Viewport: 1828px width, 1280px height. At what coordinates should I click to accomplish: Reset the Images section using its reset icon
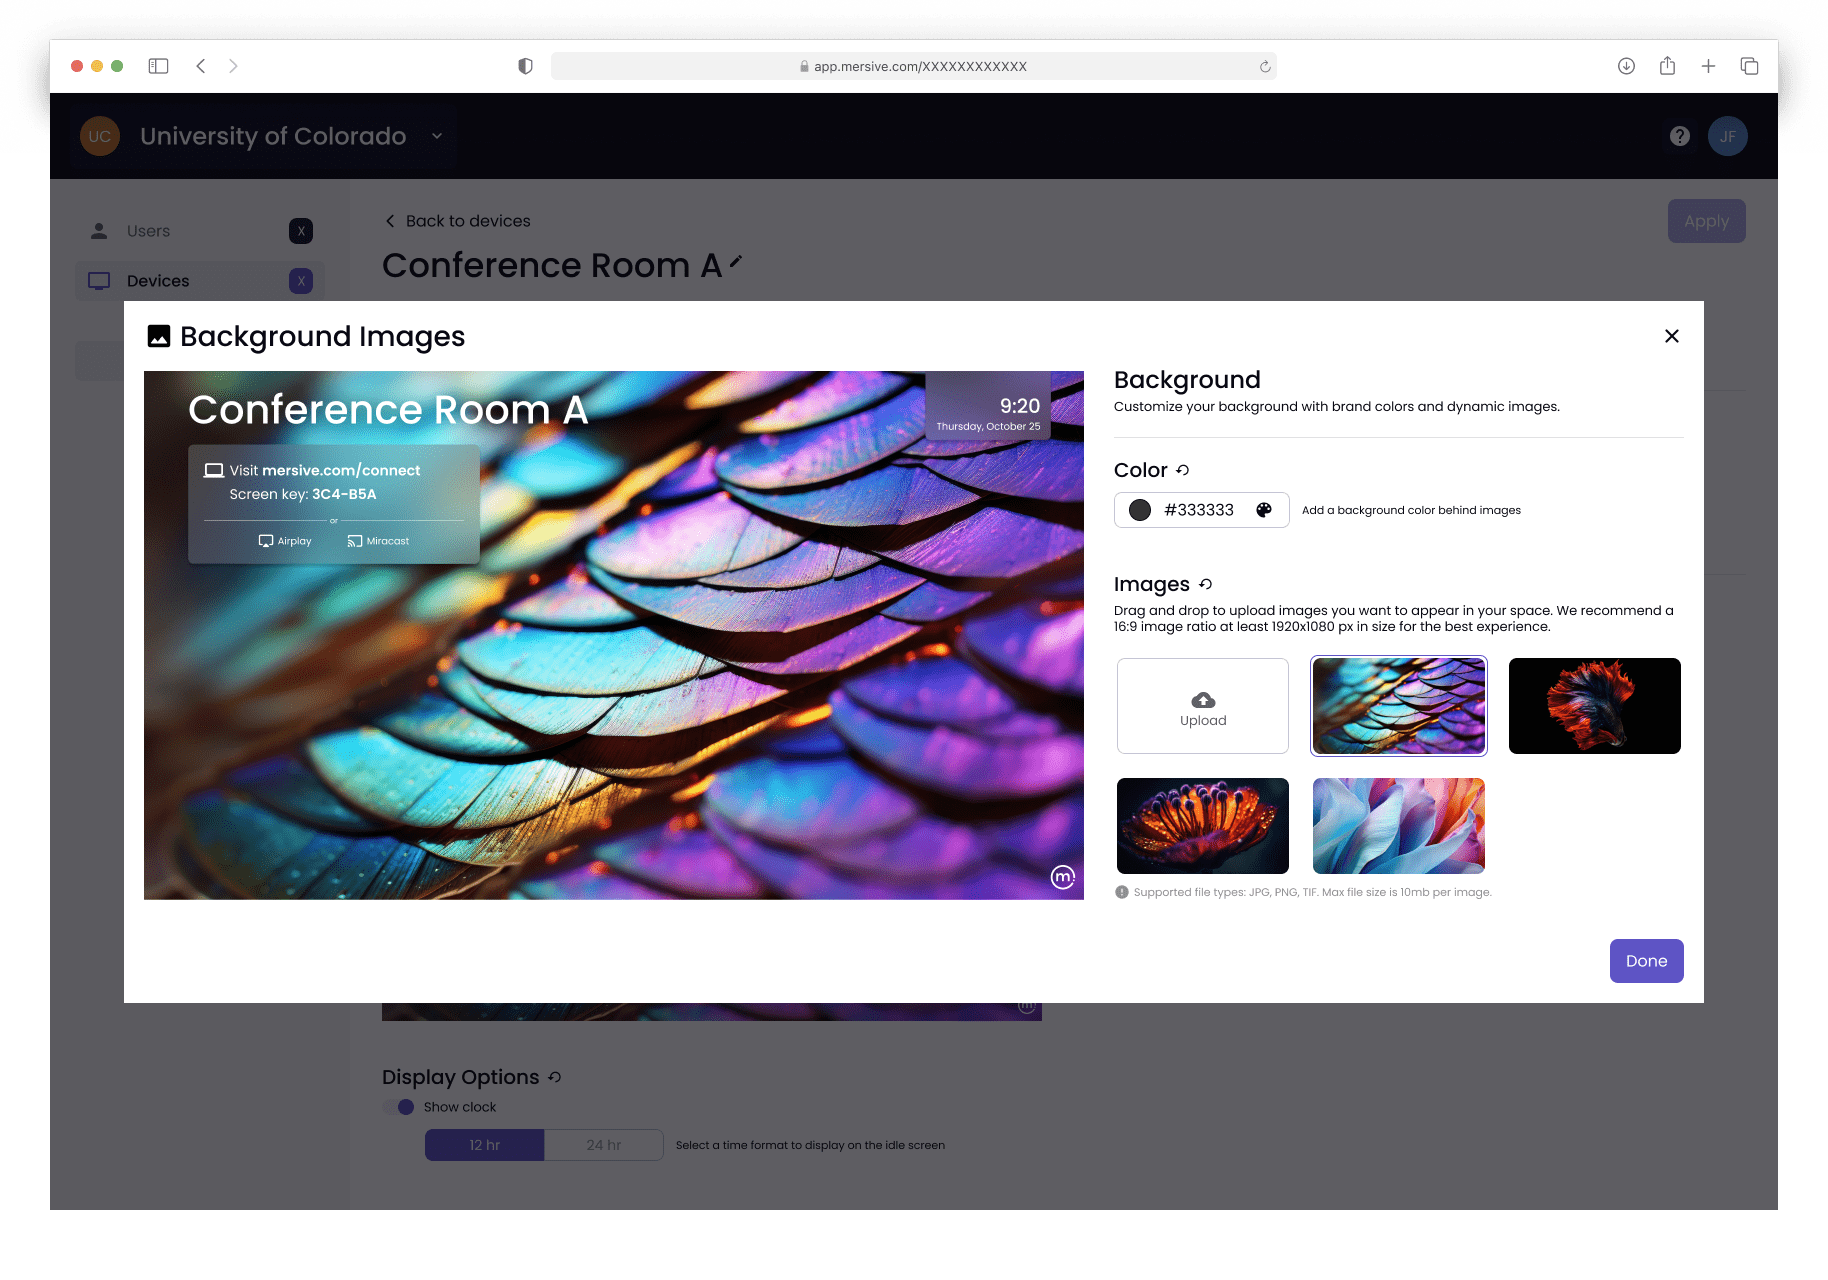tap(1206, 584)
